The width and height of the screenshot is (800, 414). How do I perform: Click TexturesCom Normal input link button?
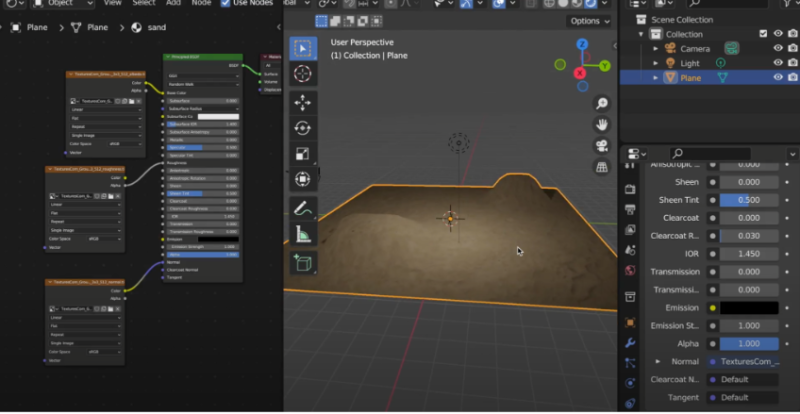click(743, 361)
